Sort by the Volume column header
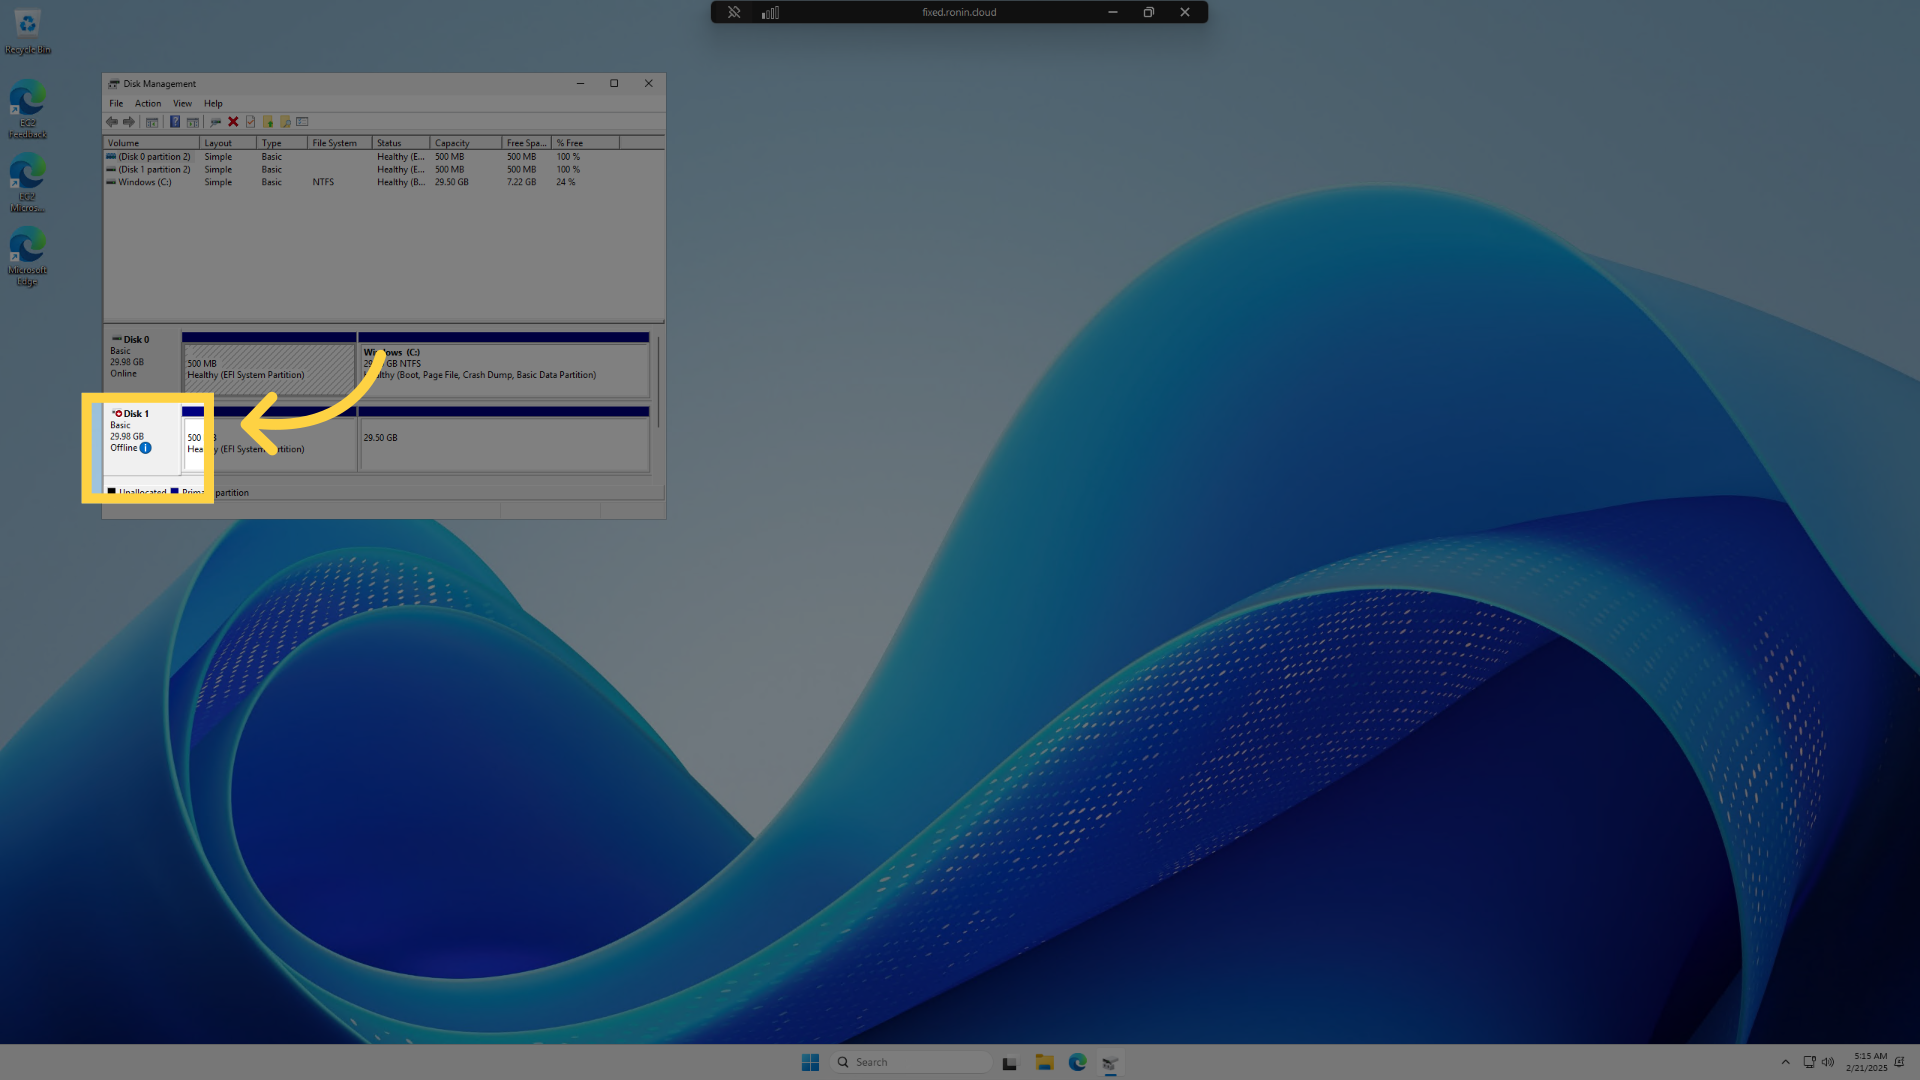 point(152,143)
